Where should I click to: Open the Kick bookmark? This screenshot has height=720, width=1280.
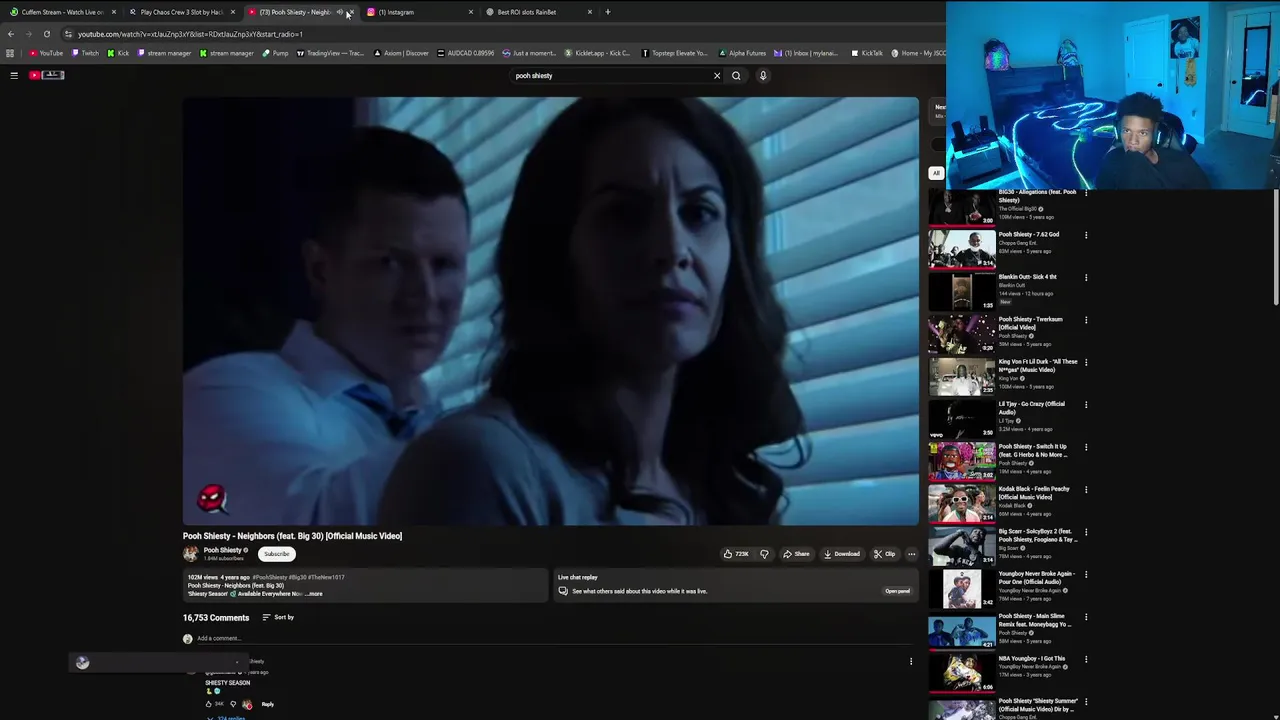click(x=119, y=53)
